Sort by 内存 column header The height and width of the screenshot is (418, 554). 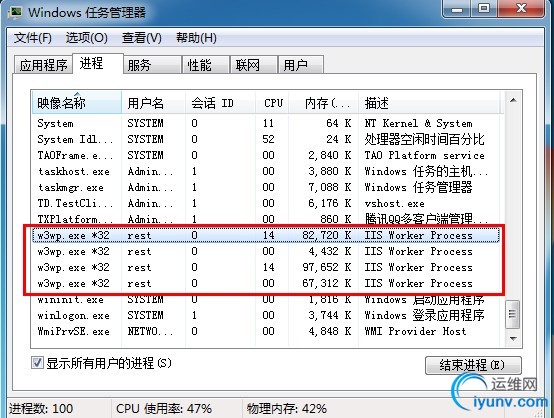point(324,103)
